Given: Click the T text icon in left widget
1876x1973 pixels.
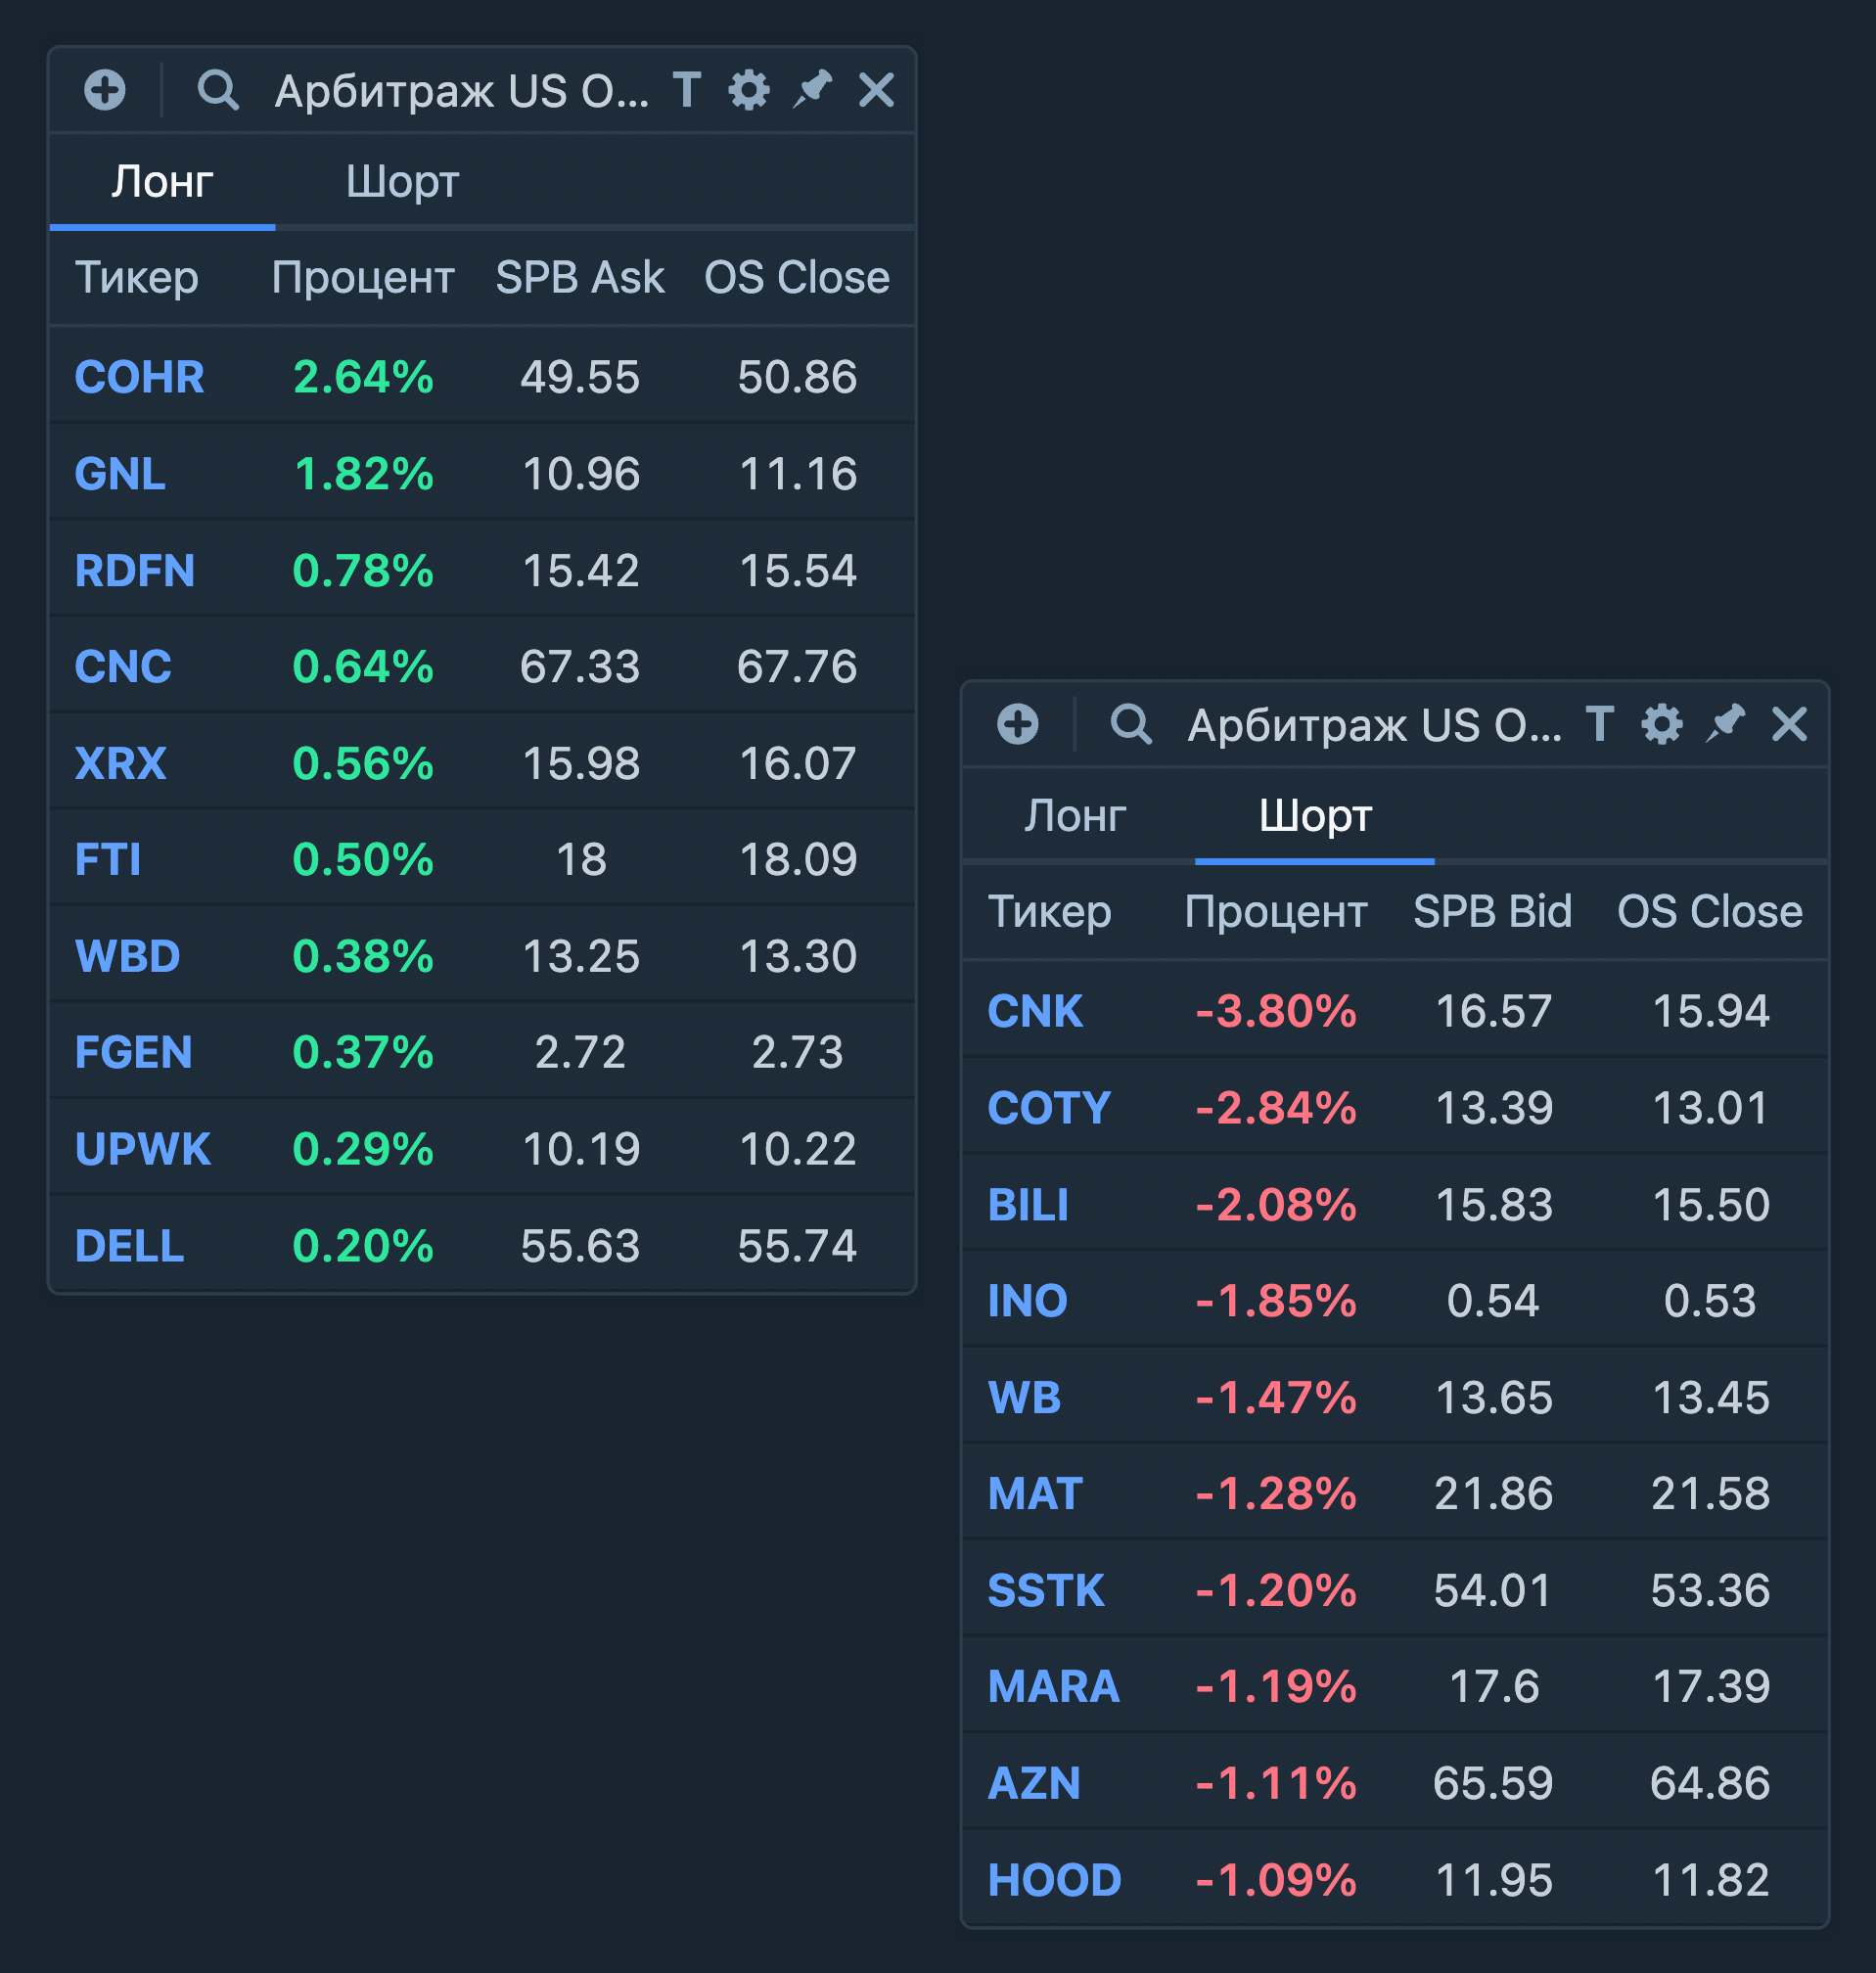Looking at the screenshot, I should click(686, 90).
